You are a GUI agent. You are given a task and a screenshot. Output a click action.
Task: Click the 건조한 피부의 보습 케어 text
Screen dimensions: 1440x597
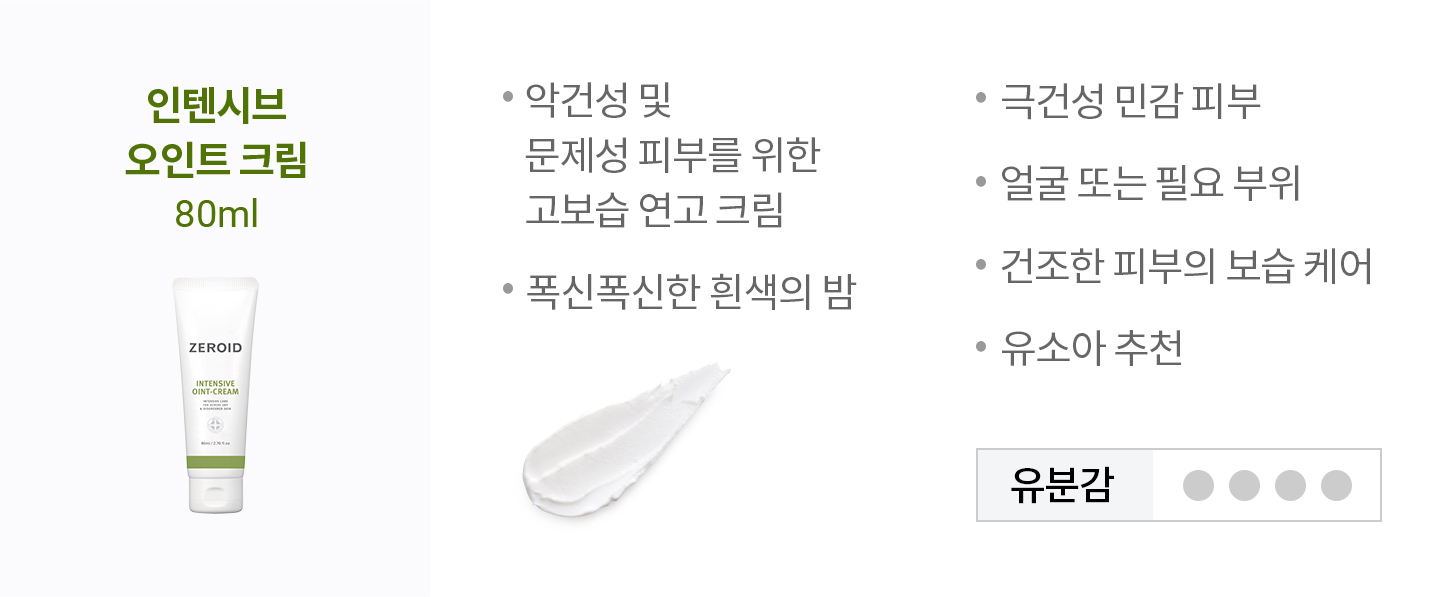pyautogui.click(x=1186, y=267)
